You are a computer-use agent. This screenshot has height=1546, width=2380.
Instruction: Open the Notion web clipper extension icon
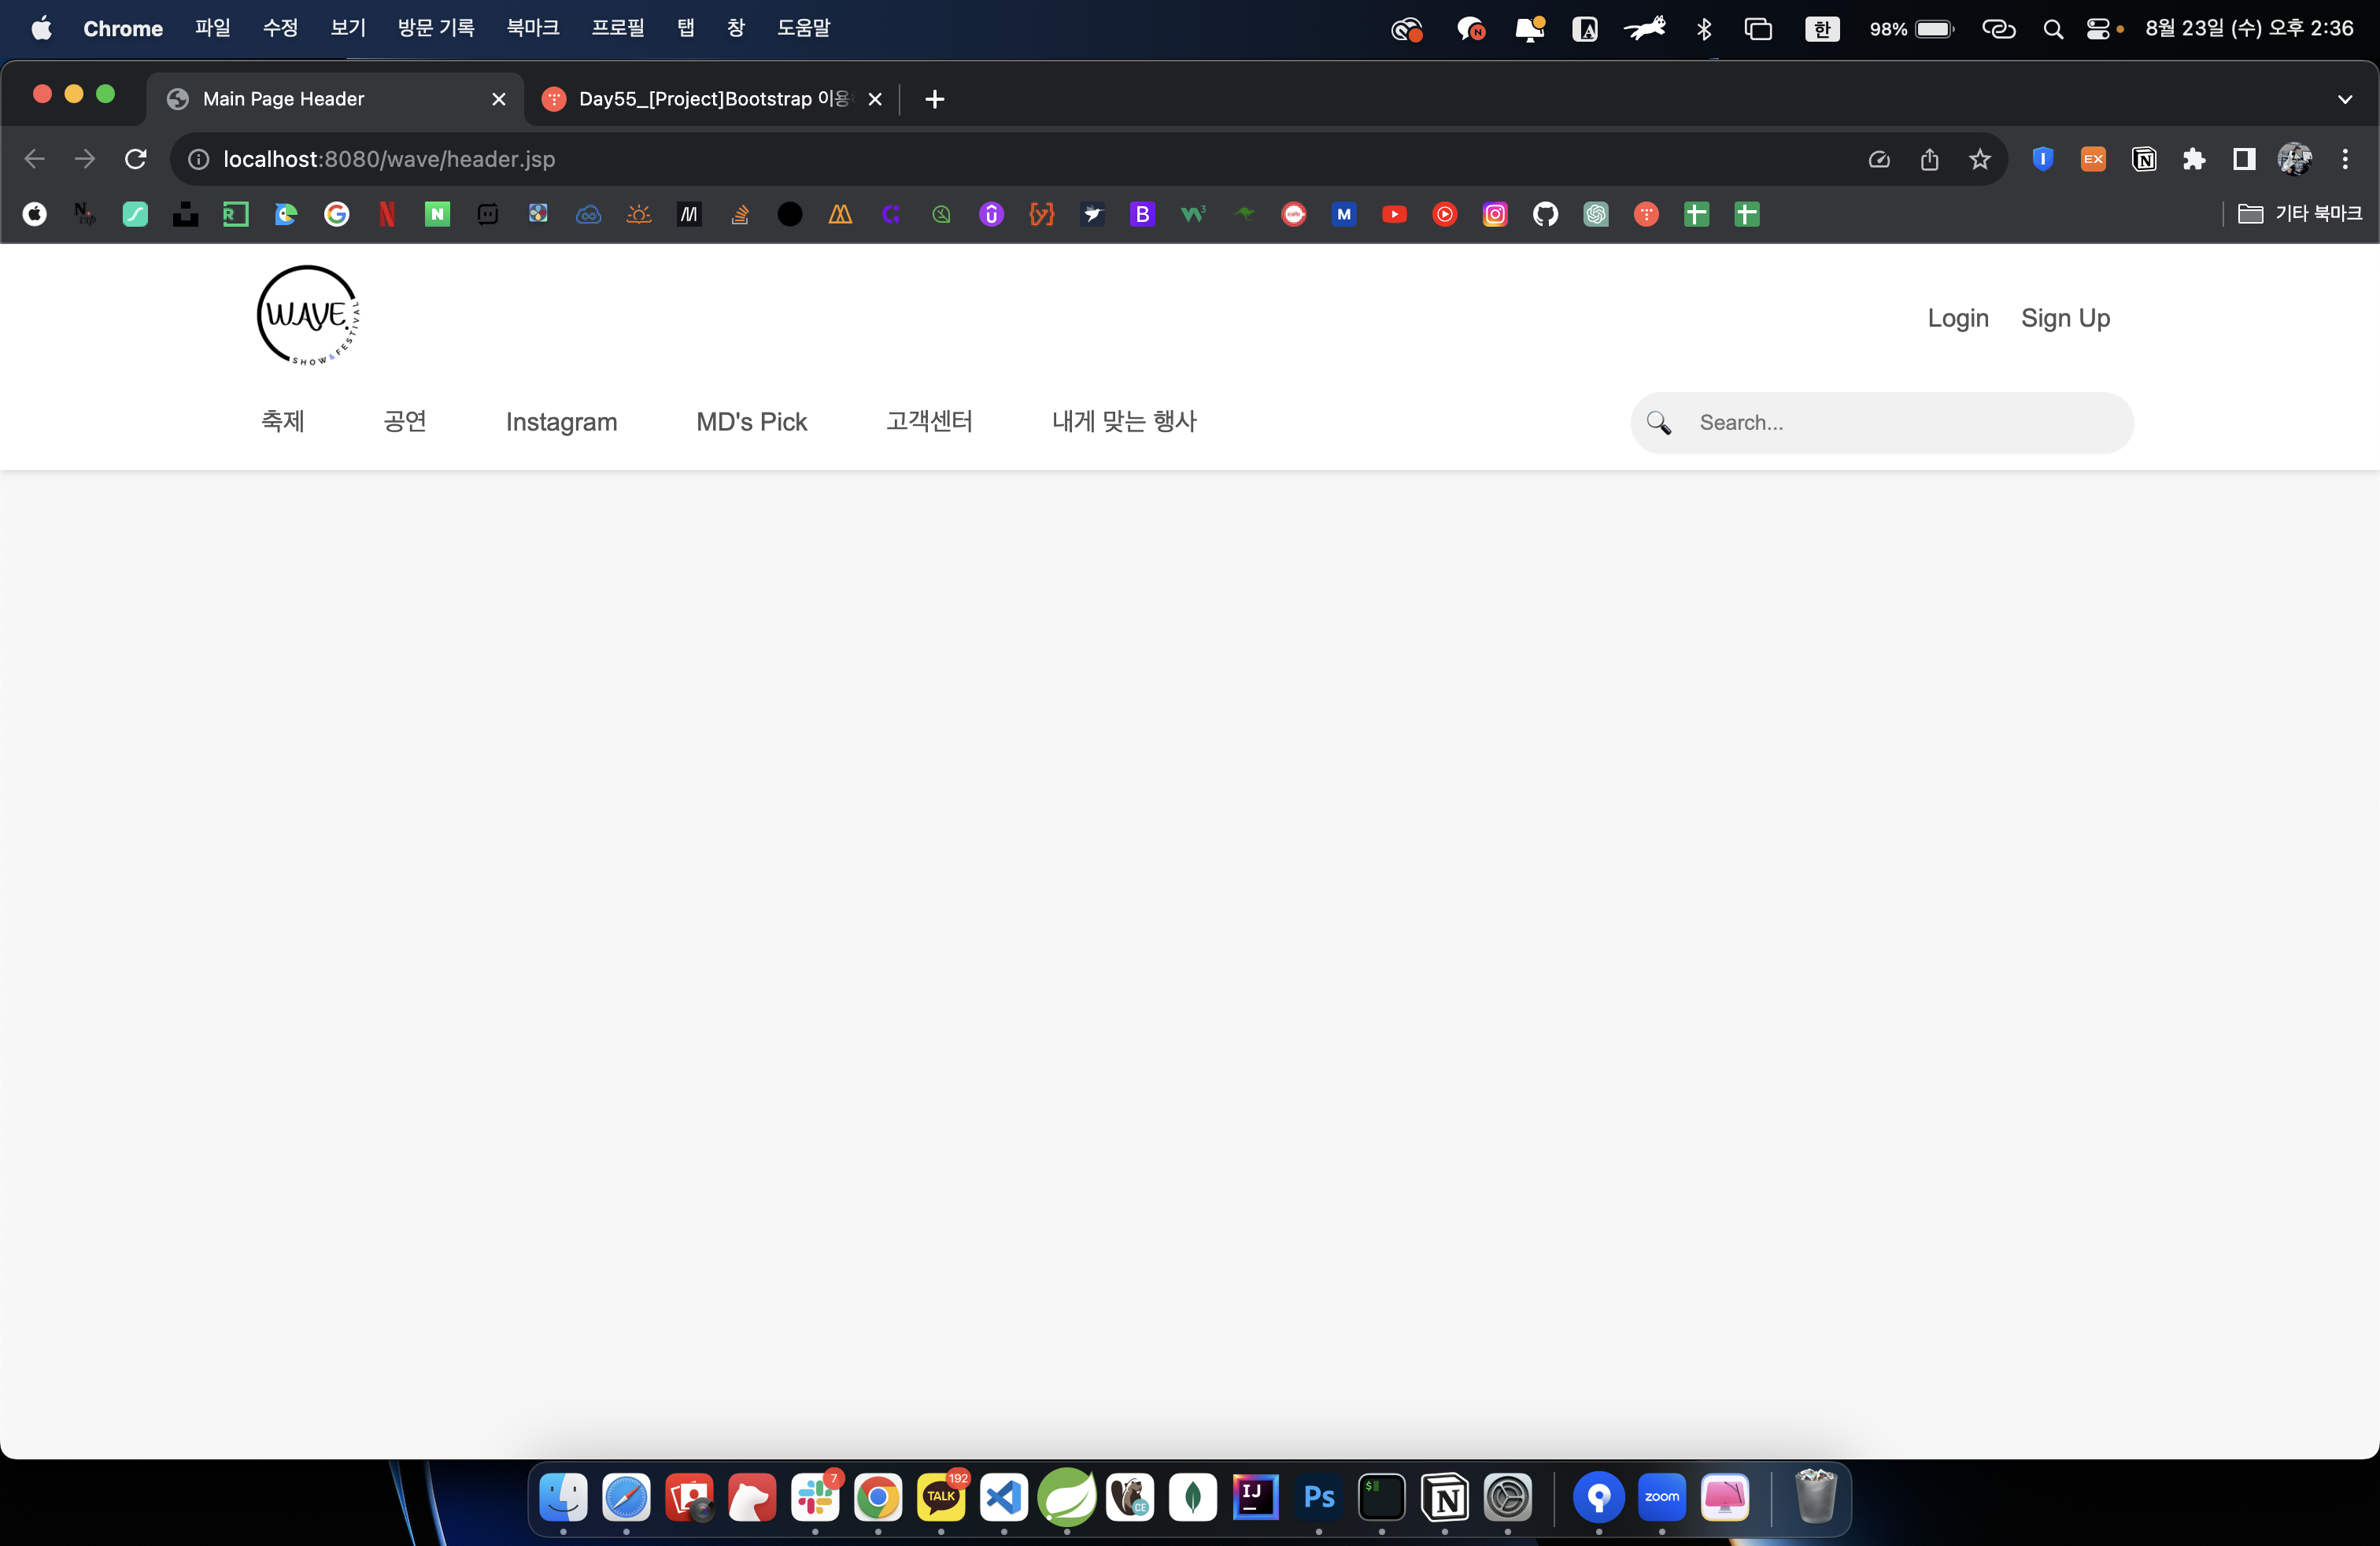coord(2144,159)
